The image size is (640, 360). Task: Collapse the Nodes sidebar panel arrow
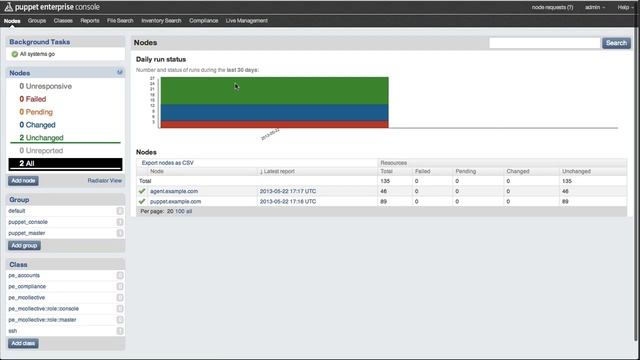tap(120, 73)
